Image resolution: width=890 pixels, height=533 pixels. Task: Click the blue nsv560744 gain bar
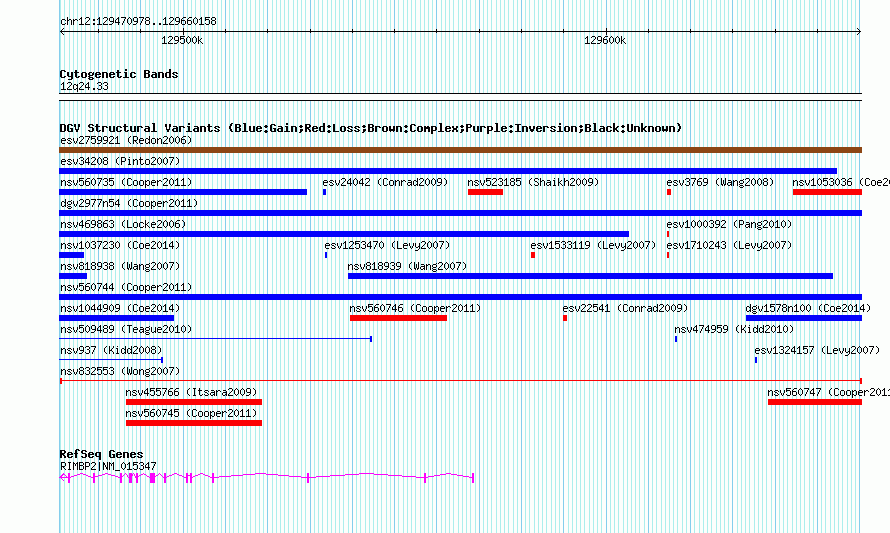460,297
